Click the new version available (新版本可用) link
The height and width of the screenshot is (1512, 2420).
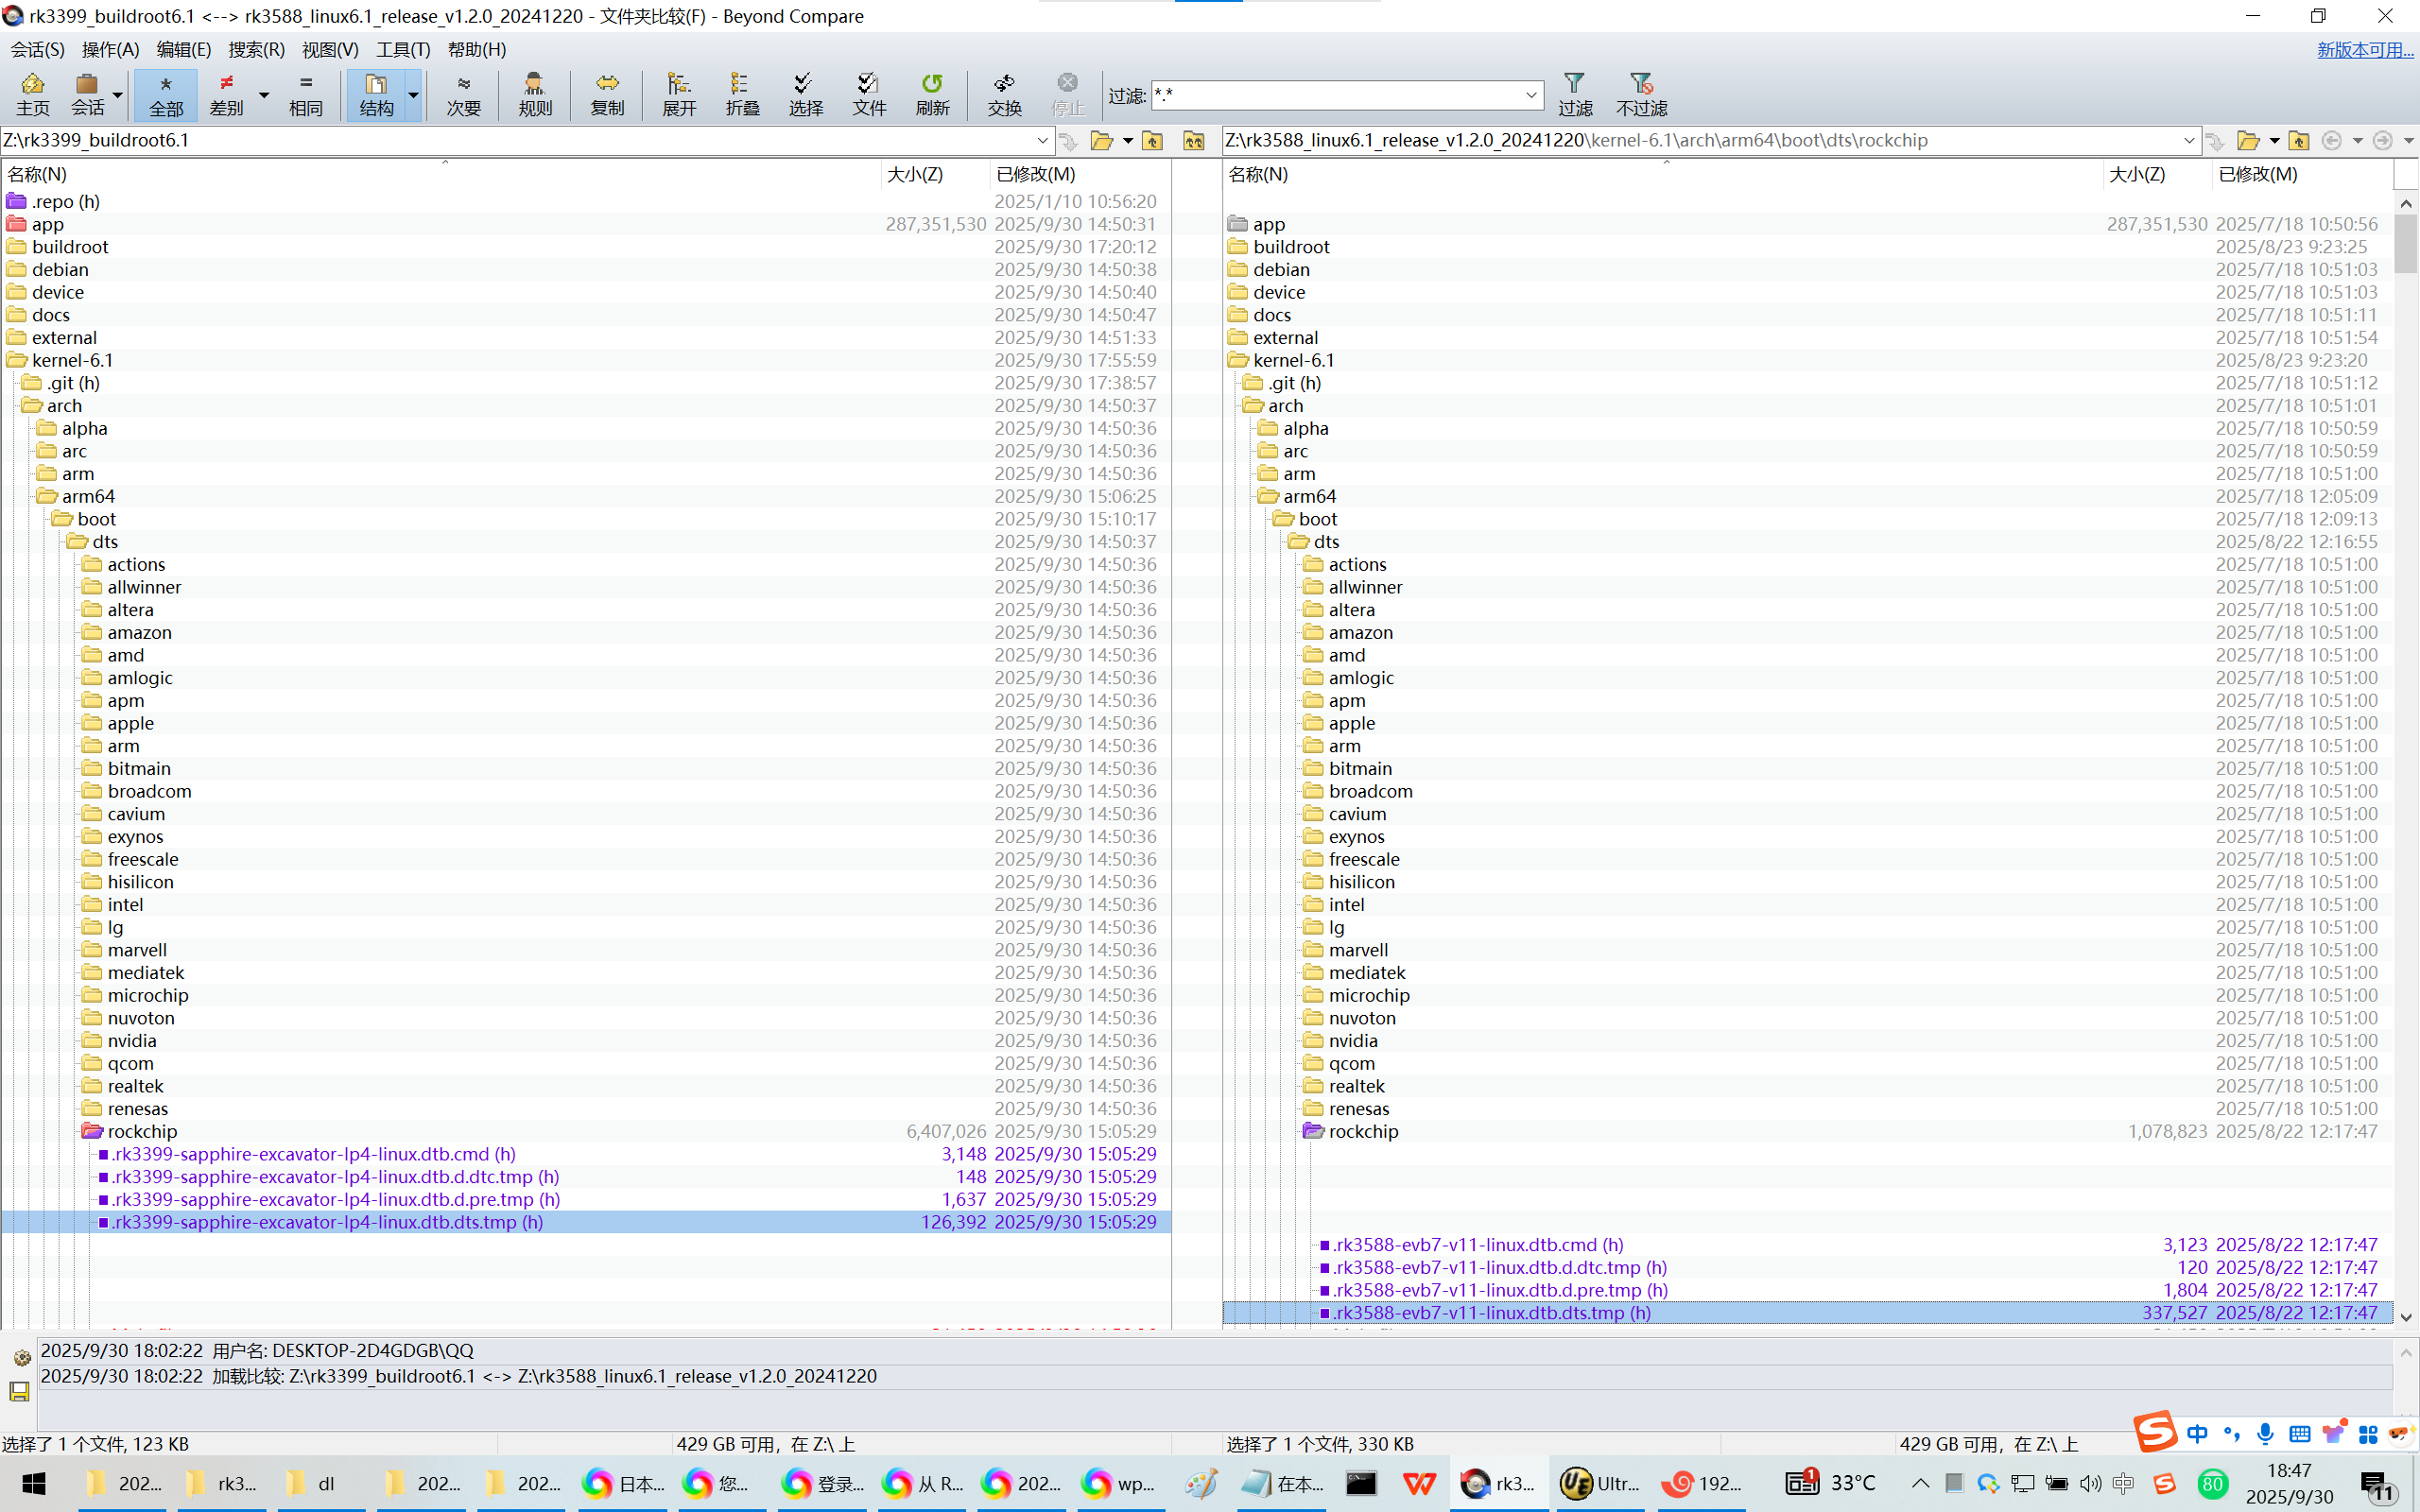[x=2364, y=49]
